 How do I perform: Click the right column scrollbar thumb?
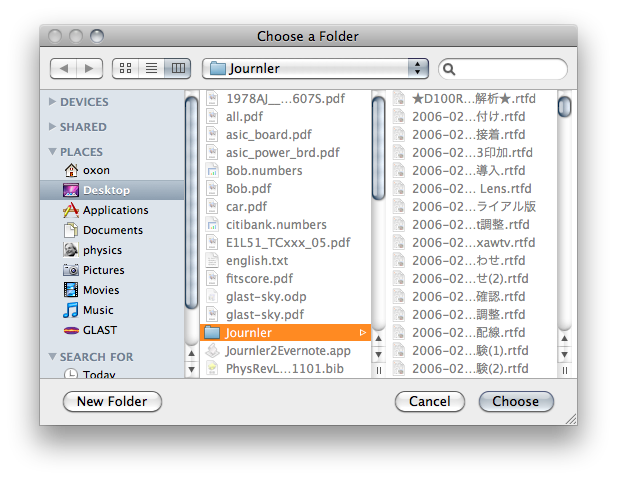(564, 106)
